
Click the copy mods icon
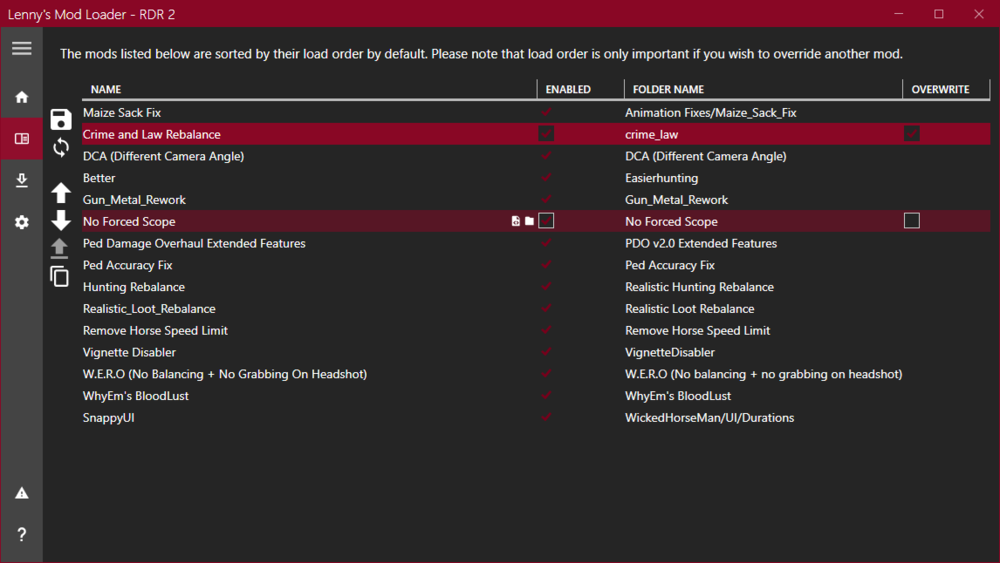[60, 276]
